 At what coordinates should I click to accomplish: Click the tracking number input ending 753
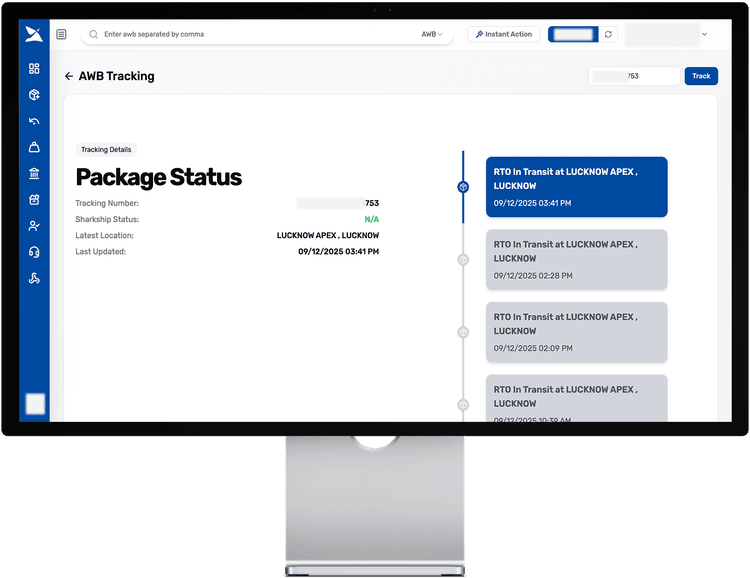634,76
